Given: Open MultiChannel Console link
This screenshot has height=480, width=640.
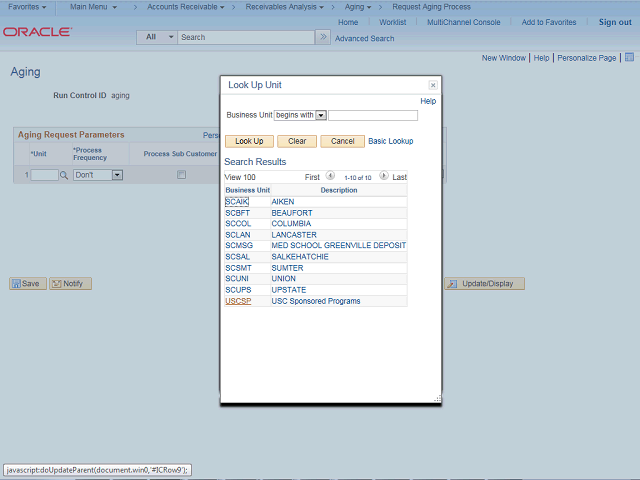Looking at the screenshot, I should 464,22.
